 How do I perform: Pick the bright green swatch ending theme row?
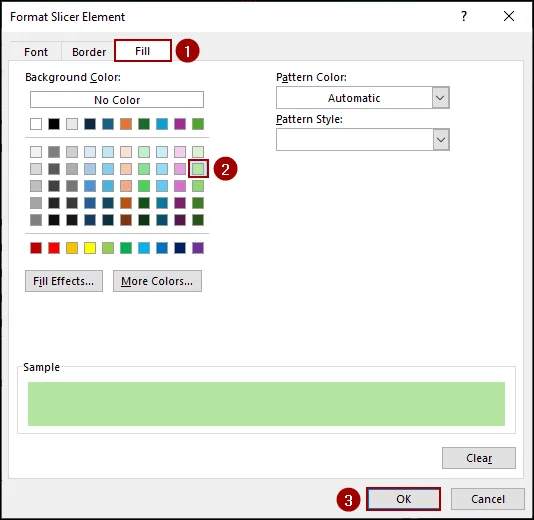tap(198, 124)
